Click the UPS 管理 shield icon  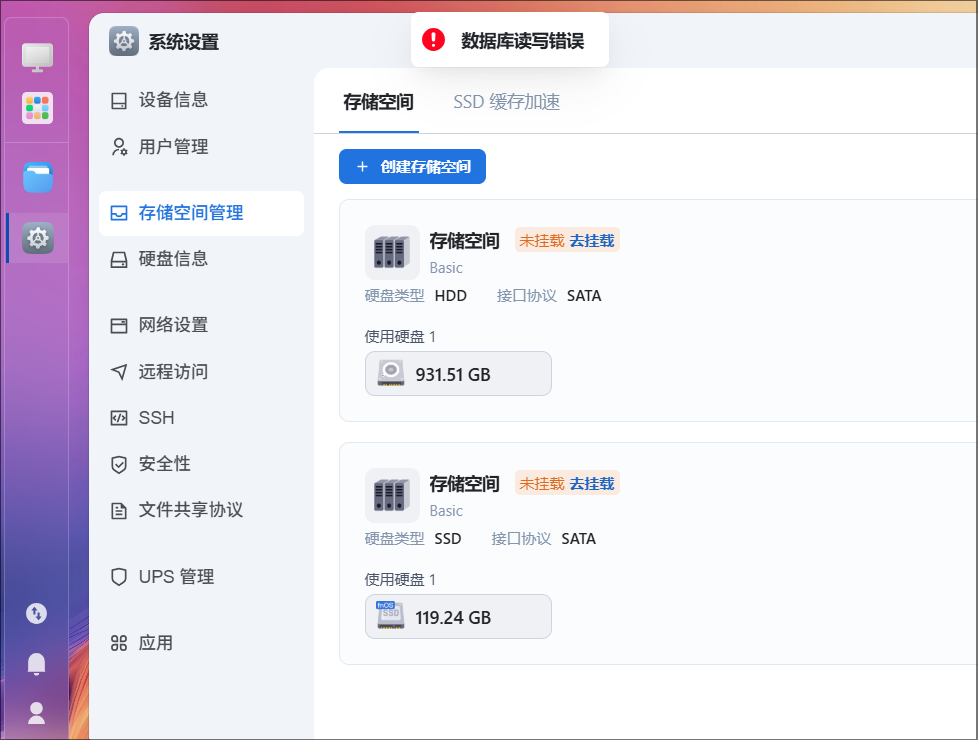(x=119, y=577)
